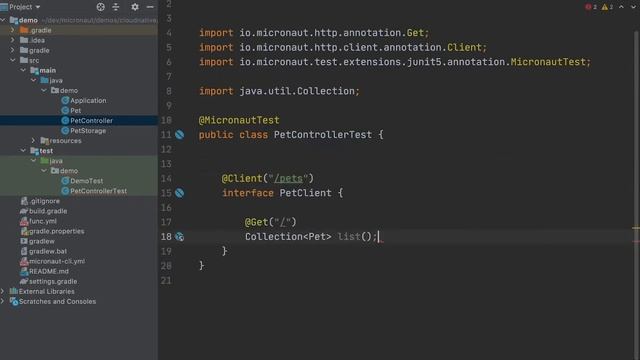Screen dimensions: 640x360
Task: Select PetControllerTest in project tree
Action: click(x=94, y=191)
